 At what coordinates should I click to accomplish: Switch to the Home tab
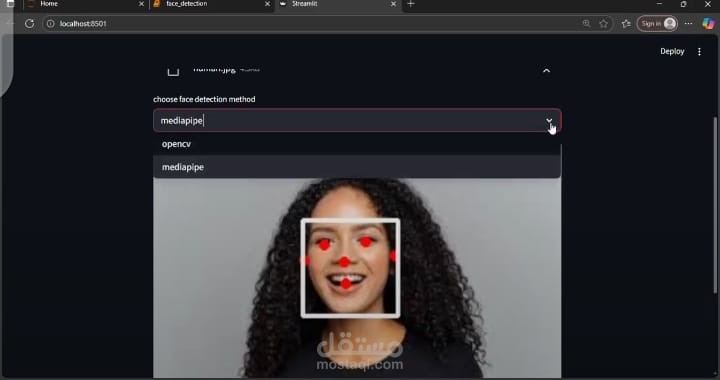click(85, 4)
